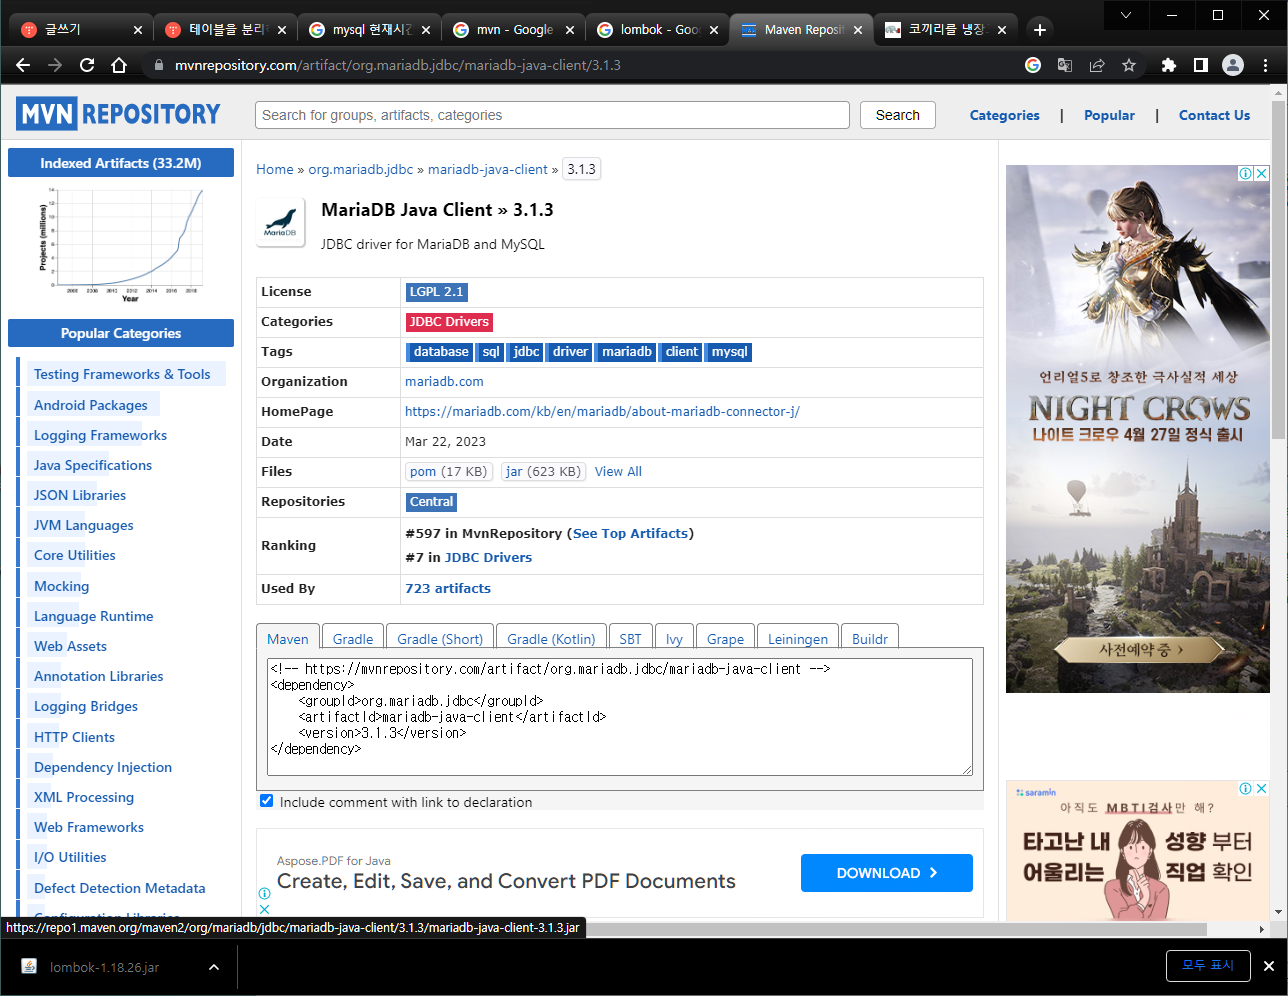The height and width of the screenshot is (996, 1288).
Task: Close the saramin ad X icon
Action: click(1262, 788)
